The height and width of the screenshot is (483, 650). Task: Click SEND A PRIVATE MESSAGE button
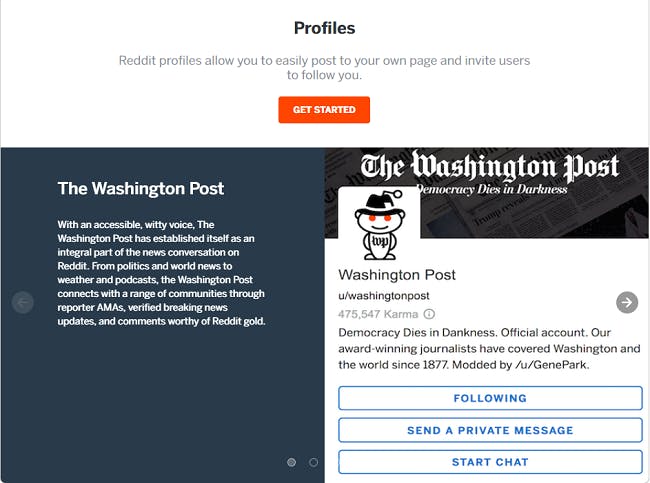[x=490, y=430]
